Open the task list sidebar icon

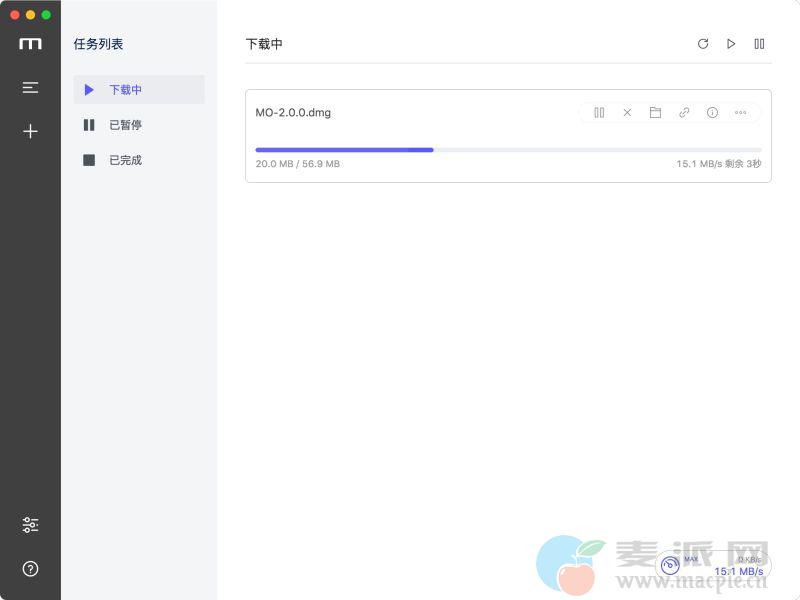(30, 88)
